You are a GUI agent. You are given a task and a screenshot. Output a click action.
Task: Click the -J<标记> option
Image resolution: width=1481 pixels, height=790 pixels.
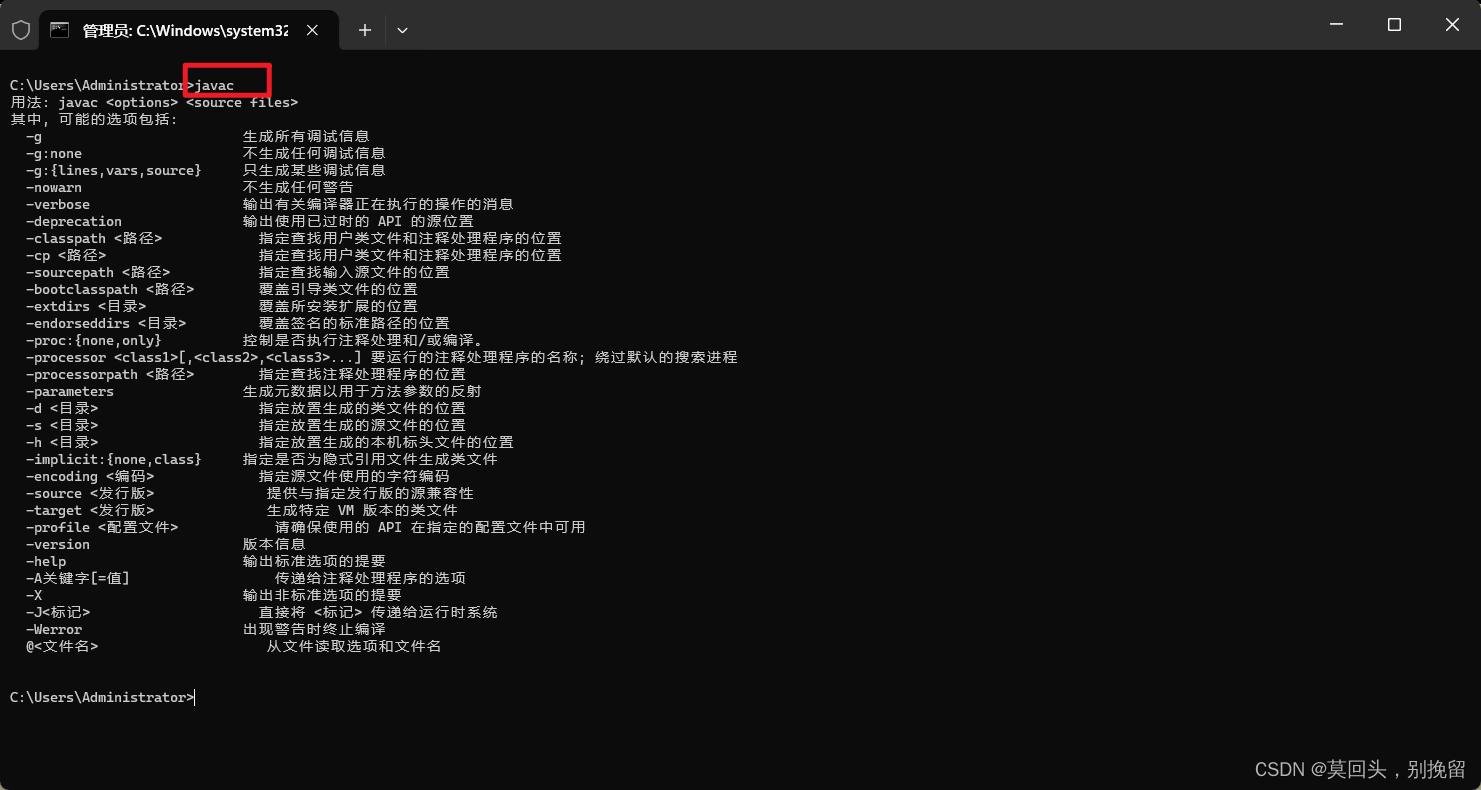pos(58,613)
